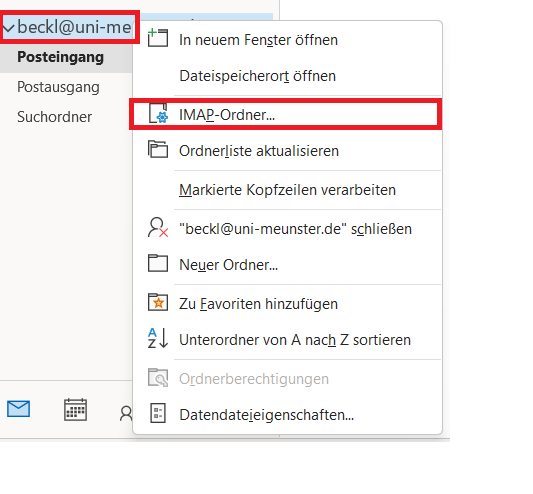Click the folder list refresh icon
533x494 pixels.
pos(158,149)
